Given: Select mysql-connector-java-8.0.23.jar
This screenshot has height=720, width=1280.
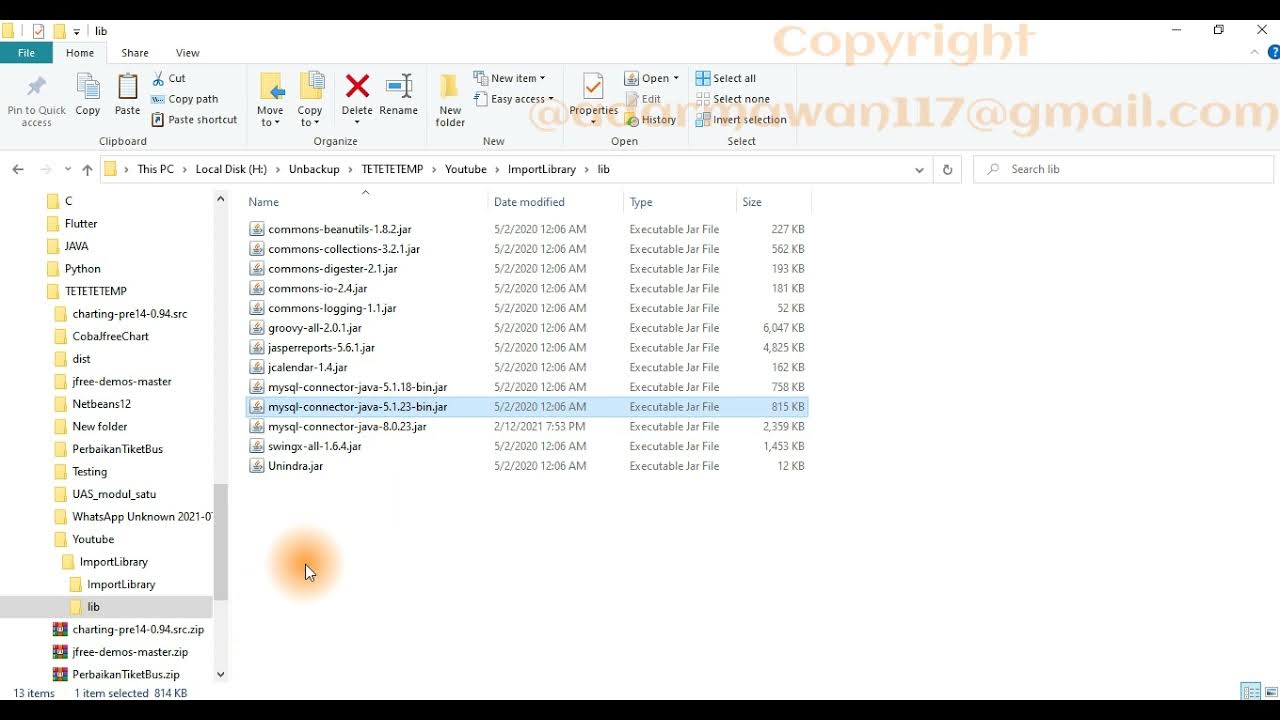Looking at the screenshot, I should point(347,426).
